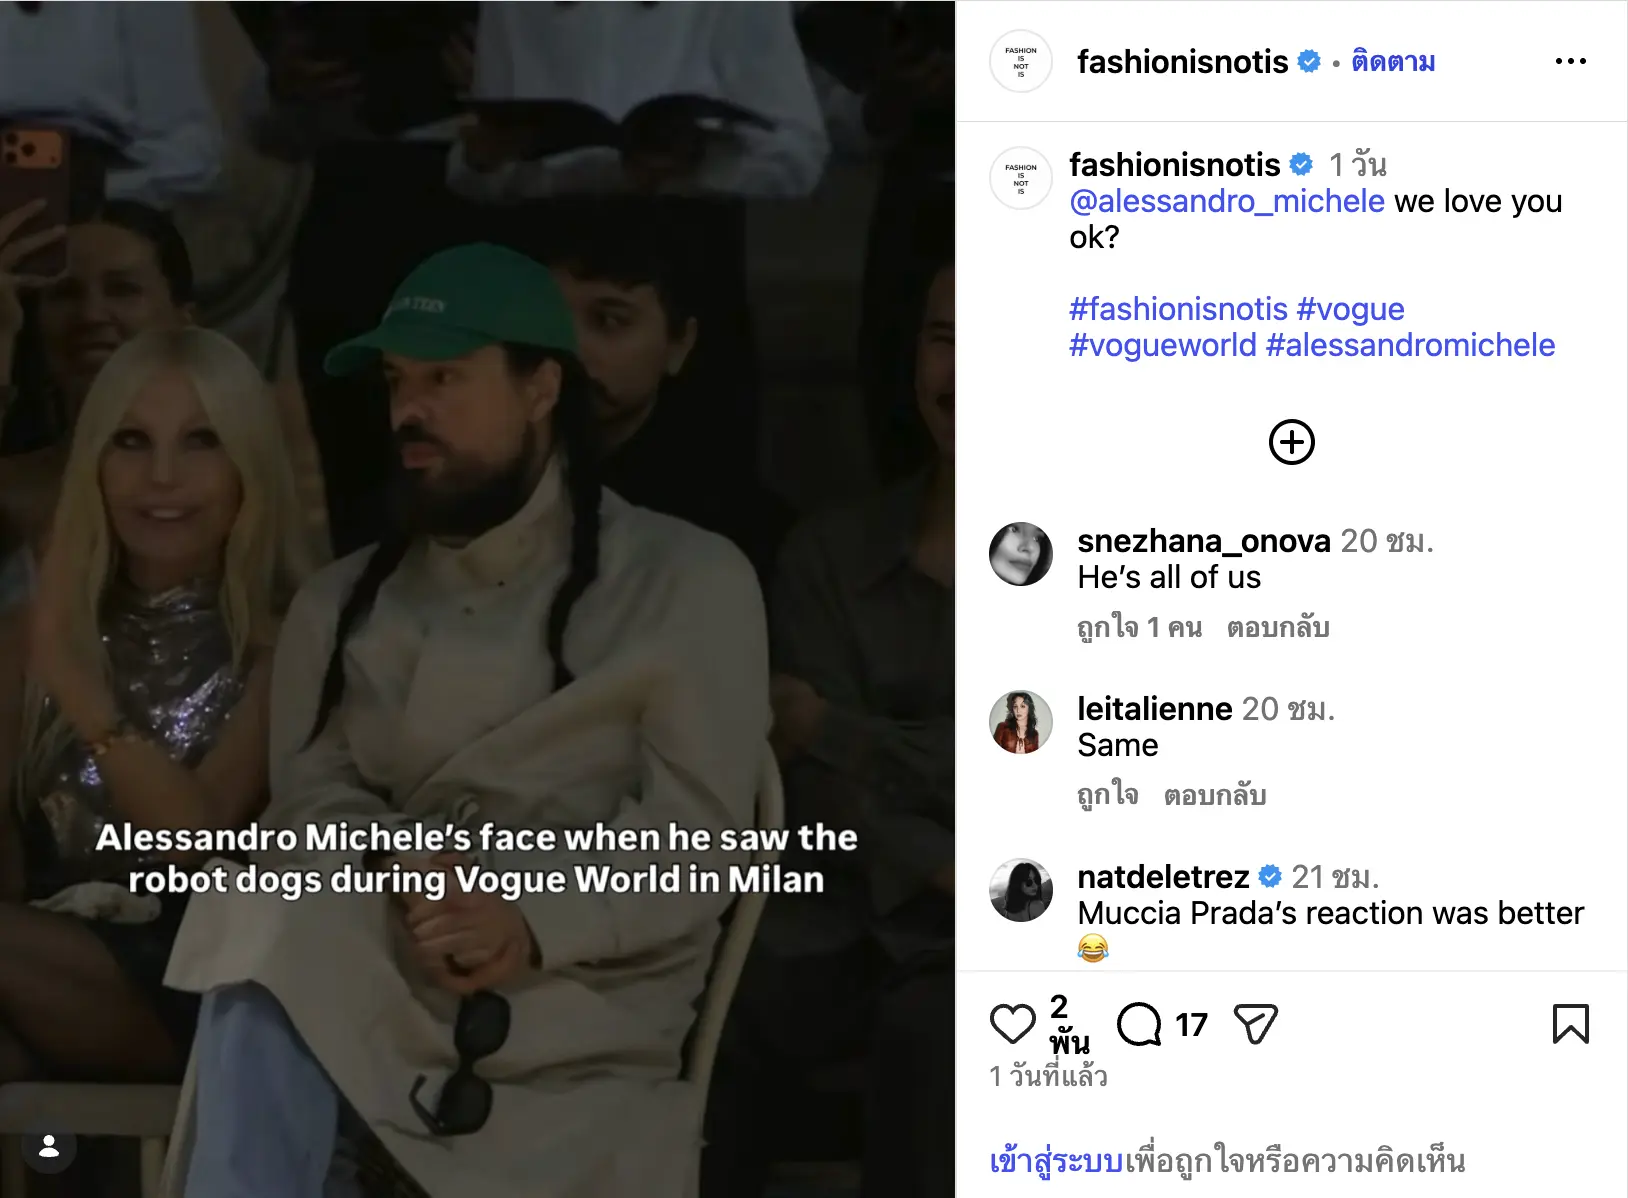Open natdeletrez's profile avatar
Image resolution: width=1628 pixels, height=1198 pixels.
[x=1020, y=890]
